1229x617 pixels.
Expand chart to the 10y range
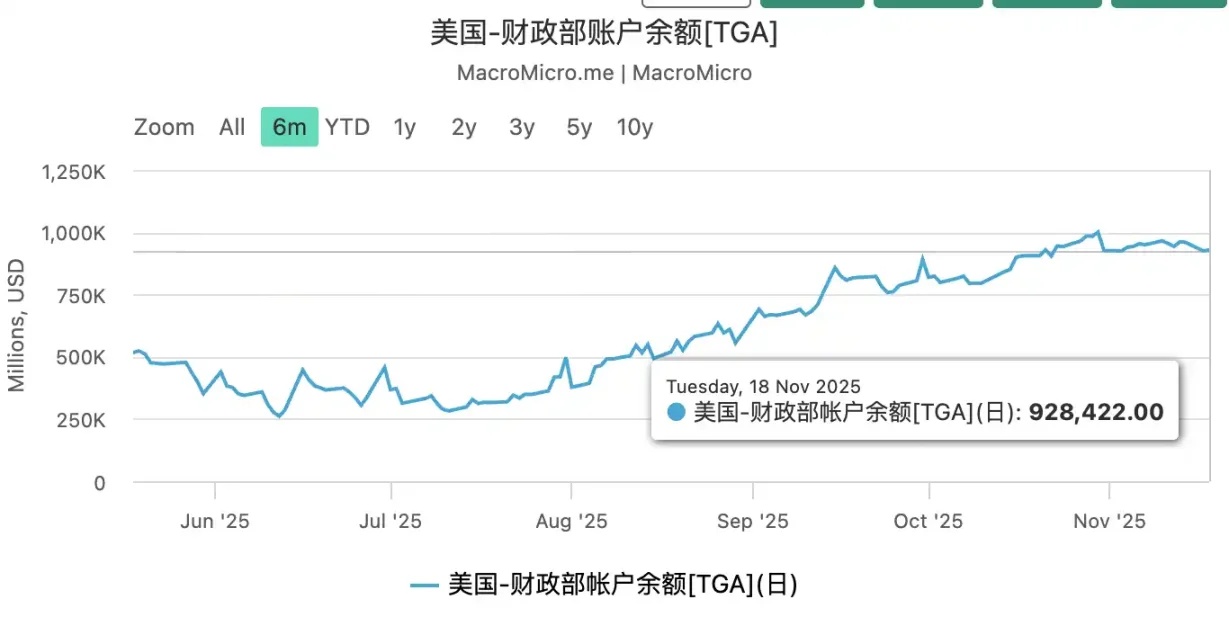tap(634, 127)
